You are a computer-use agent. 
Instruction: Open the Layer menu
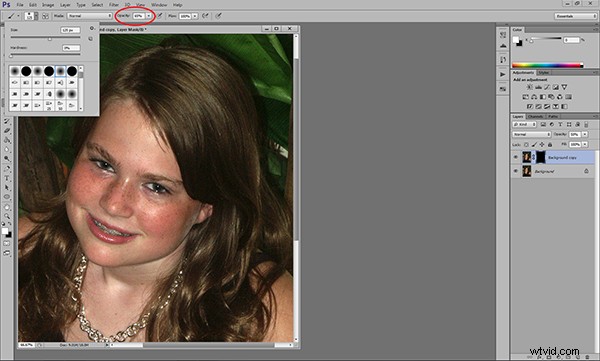pyautogui.click(x=65, y=5)
